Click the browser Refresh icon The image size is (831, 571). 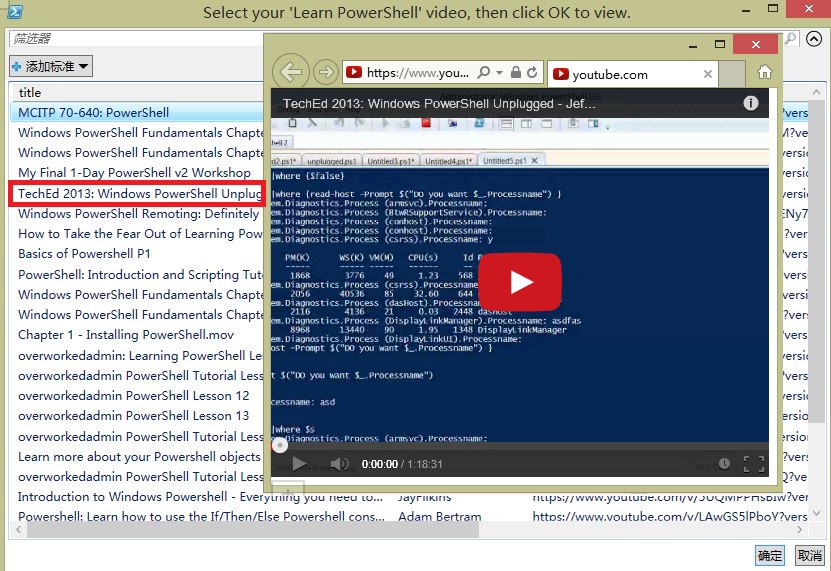click(x=532, y=72)
